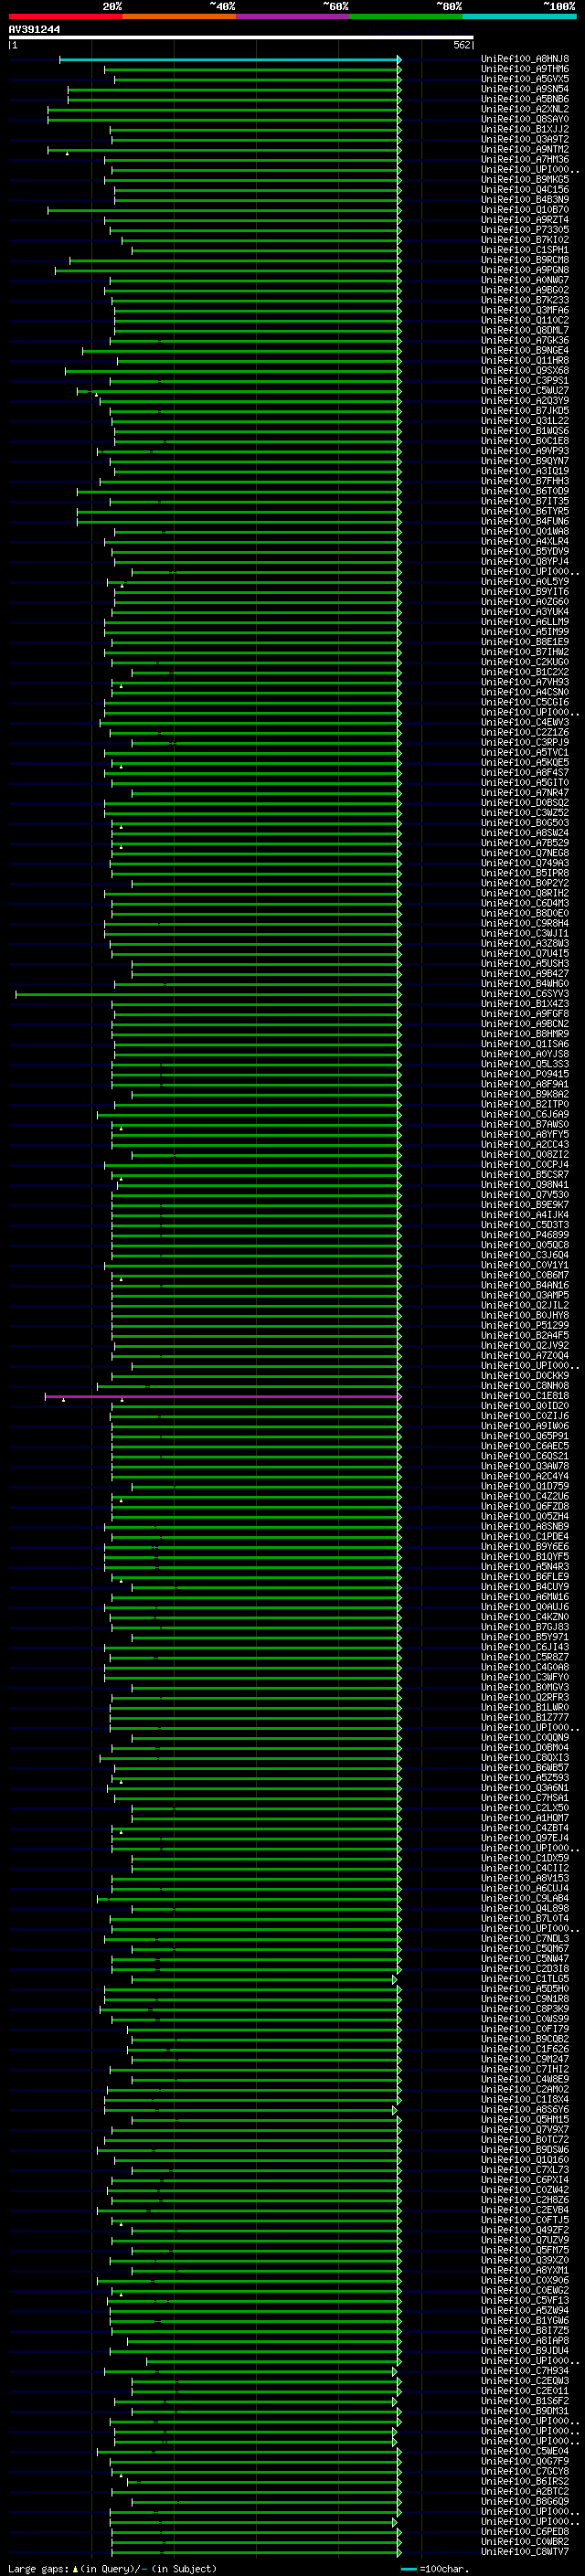Select the query name AV391244
The width and height of the screenshot is (585, 2576).
(x=34, y=29)
